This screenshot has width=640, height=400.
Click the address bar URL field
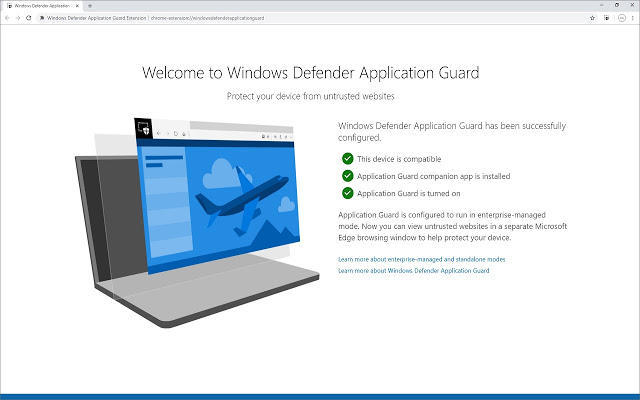click(300, 17)
